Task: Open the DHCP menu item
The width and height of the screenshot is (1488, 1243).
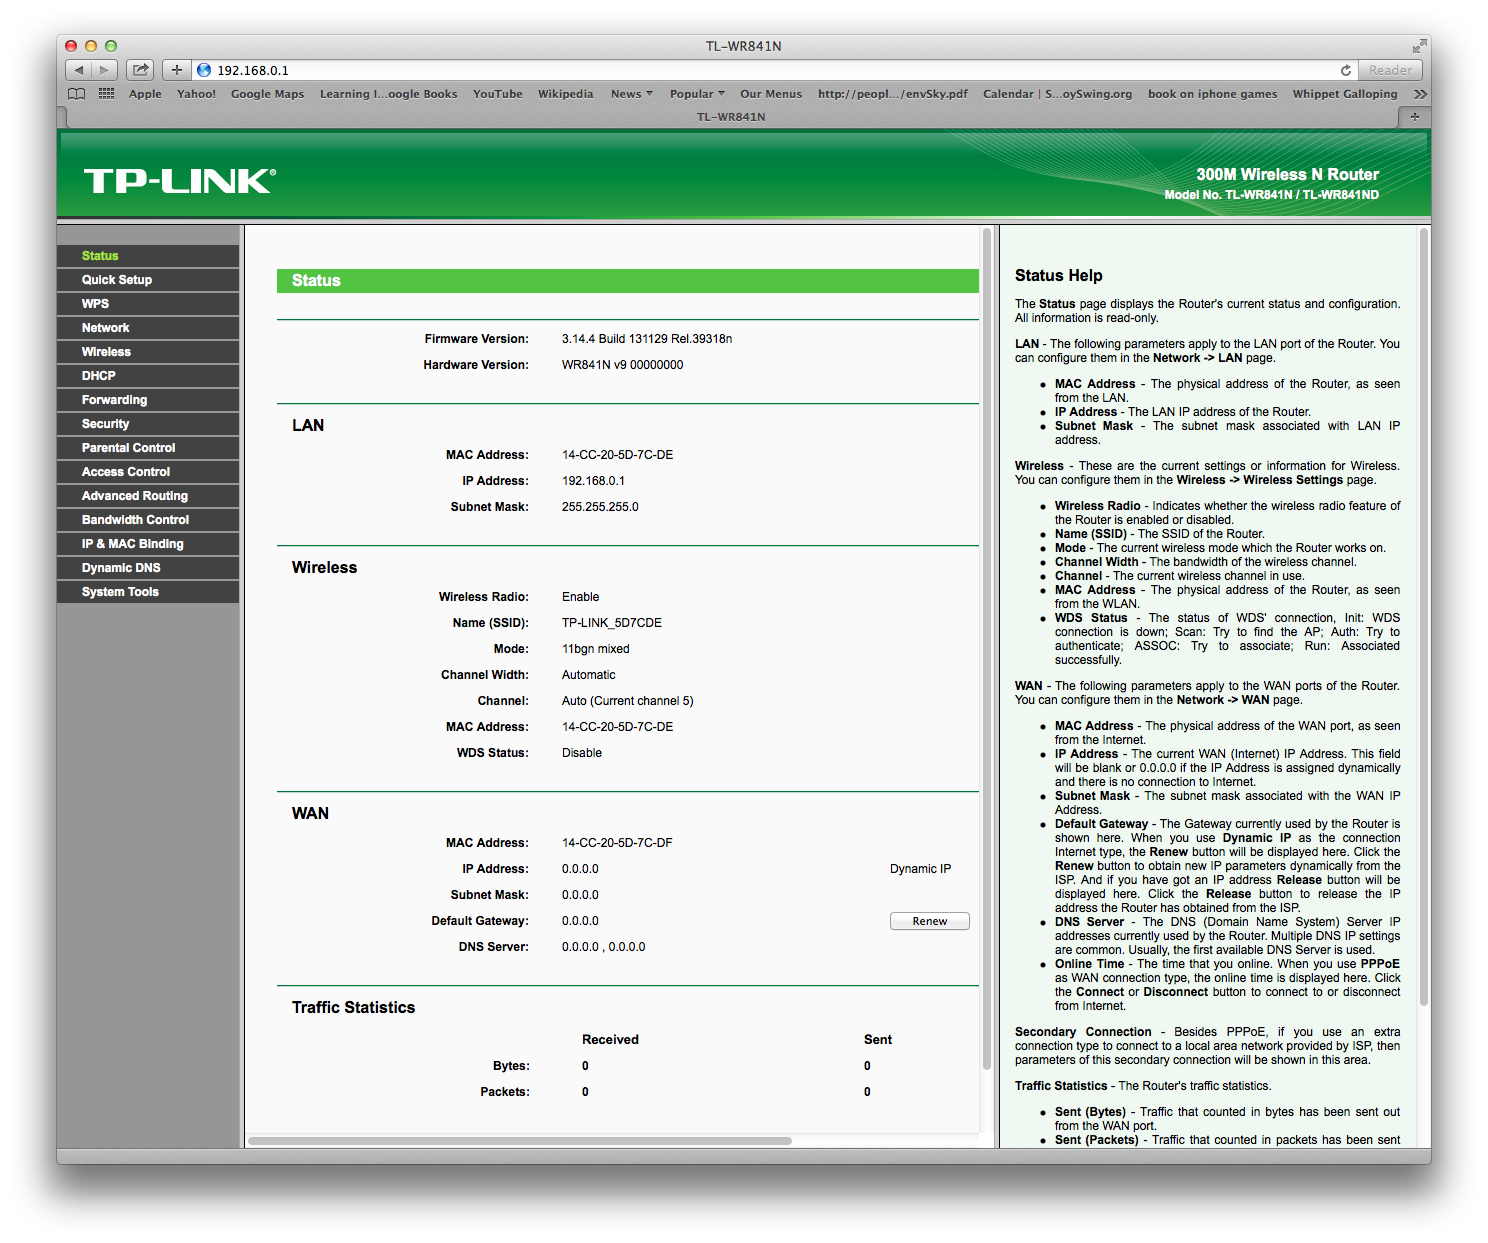Action: coord(148,376)
